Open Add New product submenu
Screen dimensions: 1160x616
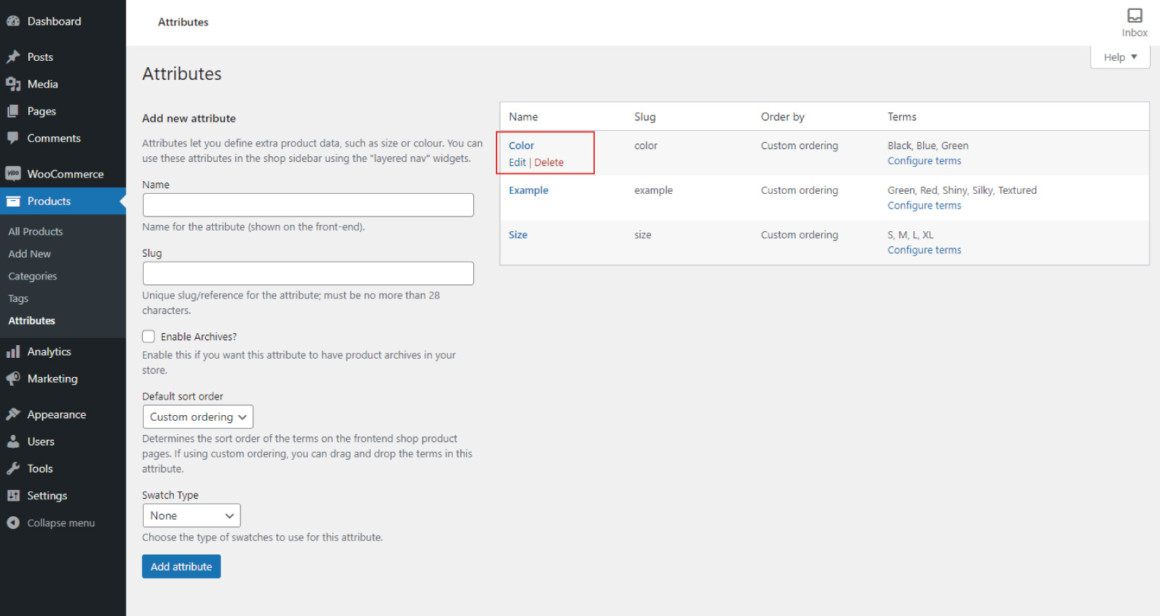click(x=30, y=254)
